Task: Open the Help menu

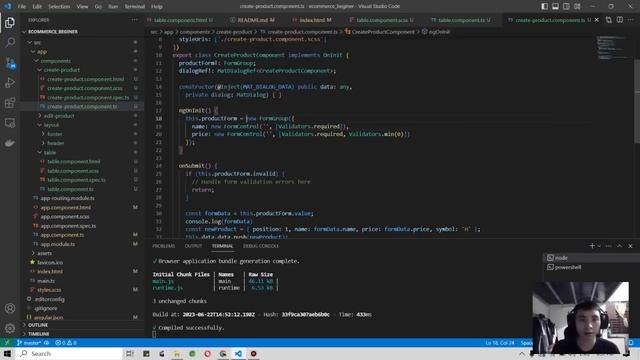Action: point(157,7)
